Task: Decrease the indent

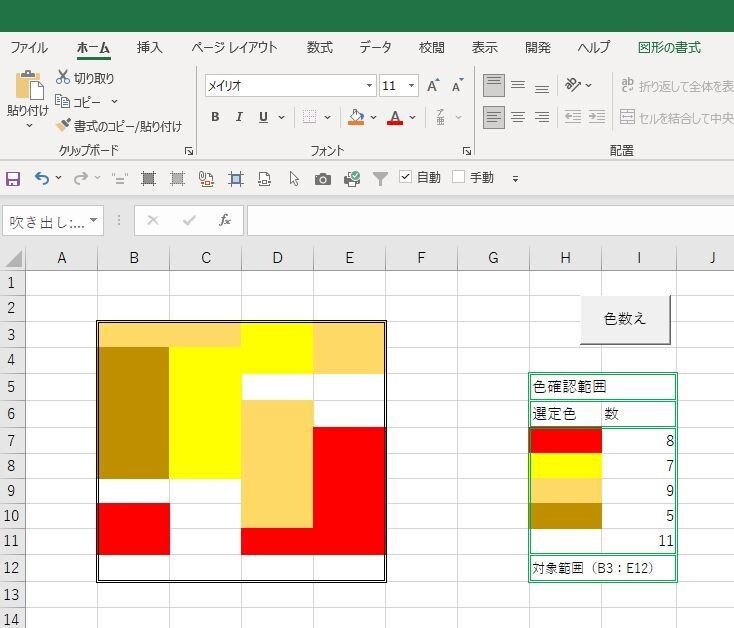Action: click(x=573, y=117)
